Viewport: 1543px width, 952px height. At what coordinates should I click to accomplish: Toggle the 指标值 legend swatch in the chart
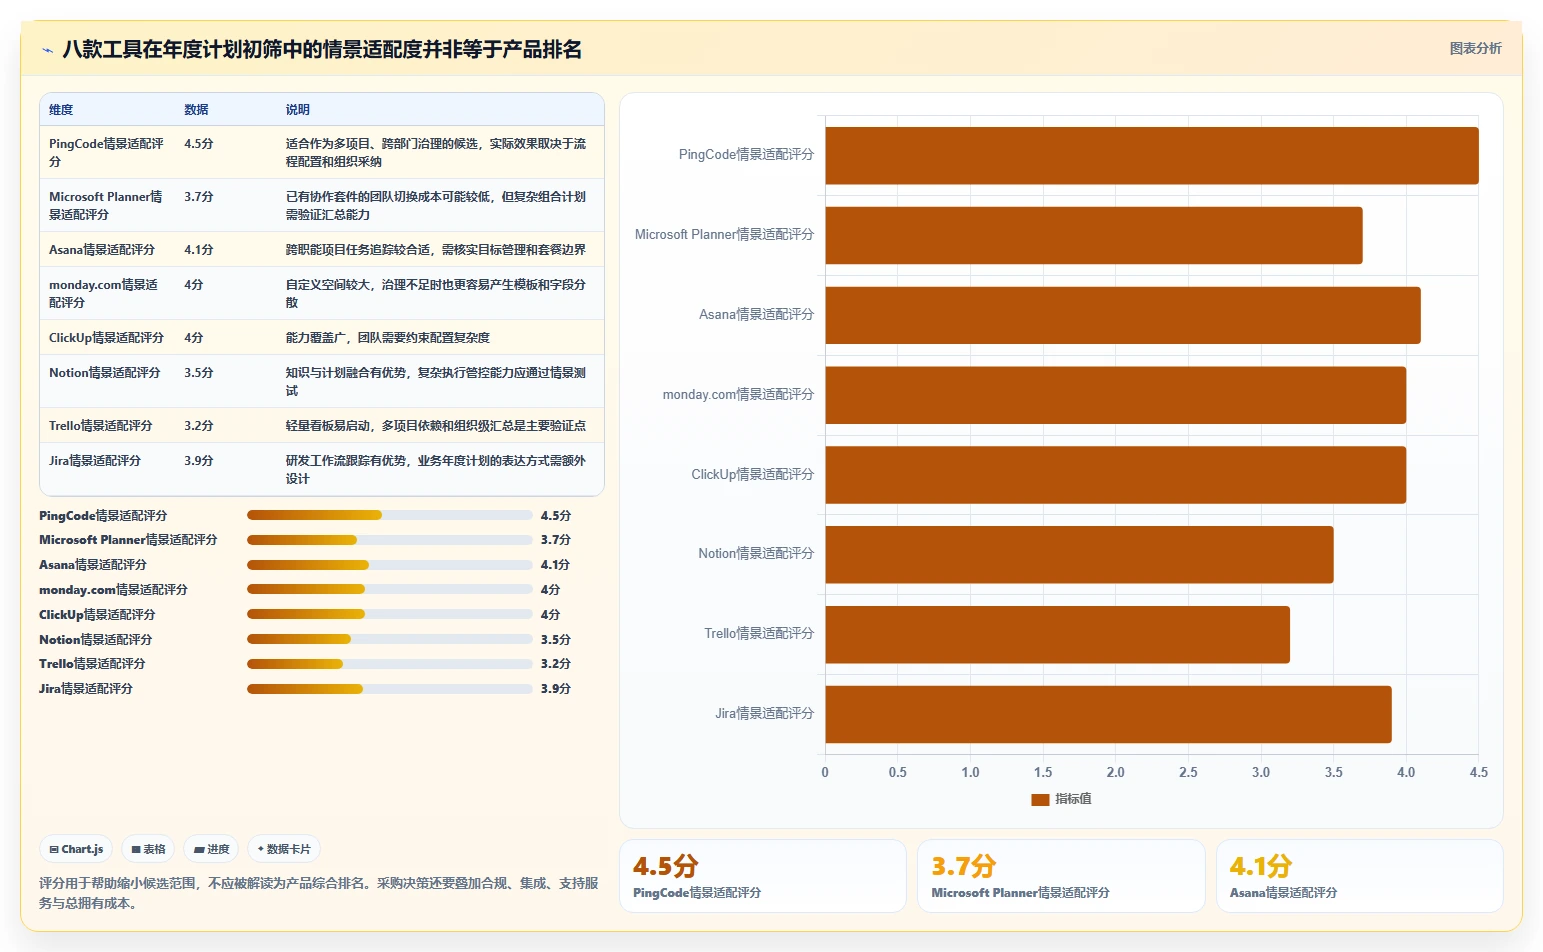(x=1040, y=799)
